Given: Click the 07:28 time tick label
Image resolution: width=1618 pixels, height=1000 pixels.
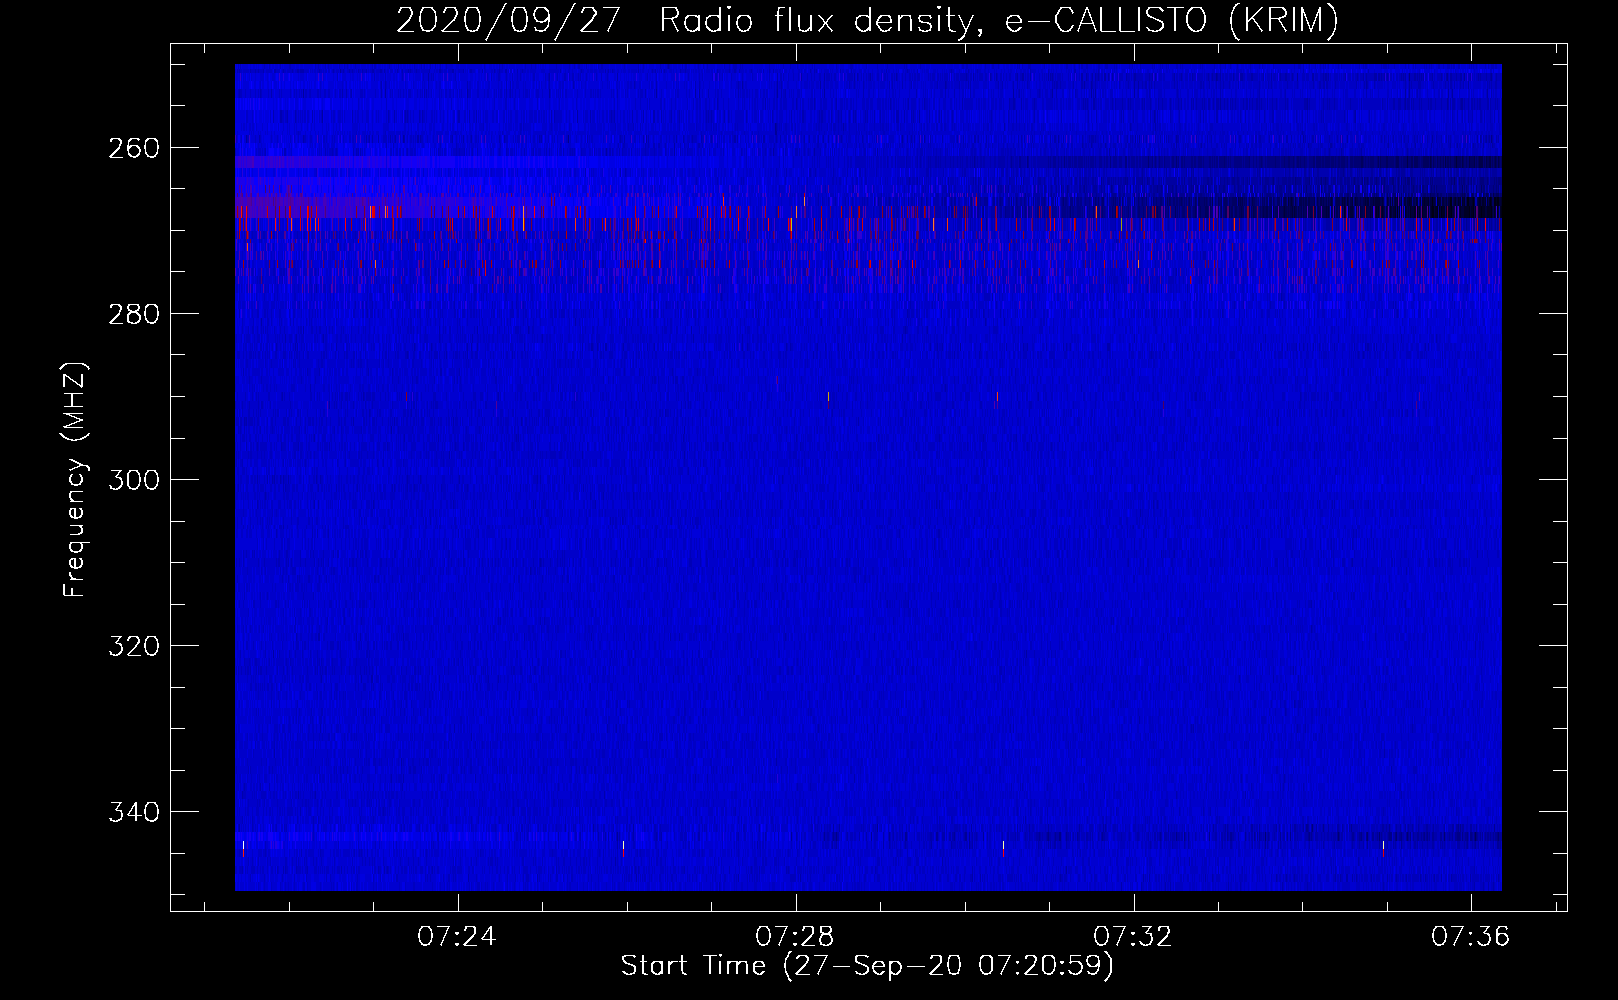Looking at the screenshot, I should (795, 937).
